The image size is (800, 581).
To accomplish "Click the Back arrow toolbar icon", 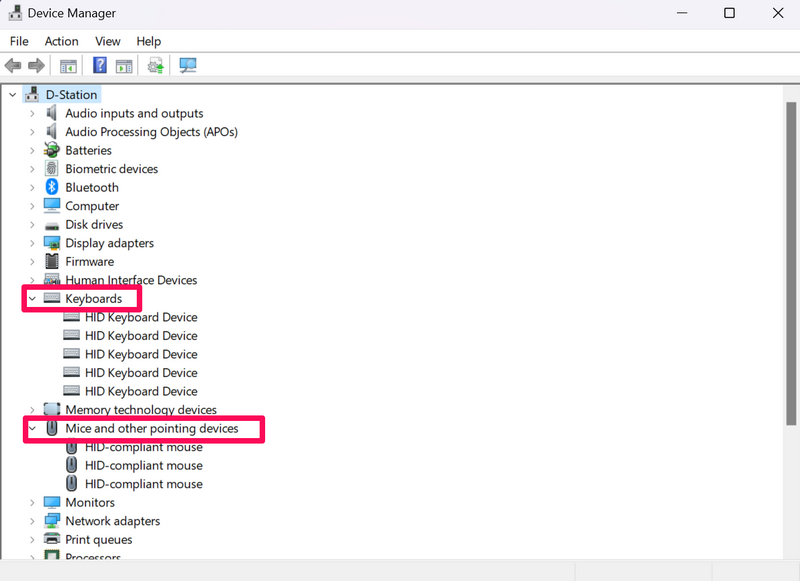I will (13, 66).
